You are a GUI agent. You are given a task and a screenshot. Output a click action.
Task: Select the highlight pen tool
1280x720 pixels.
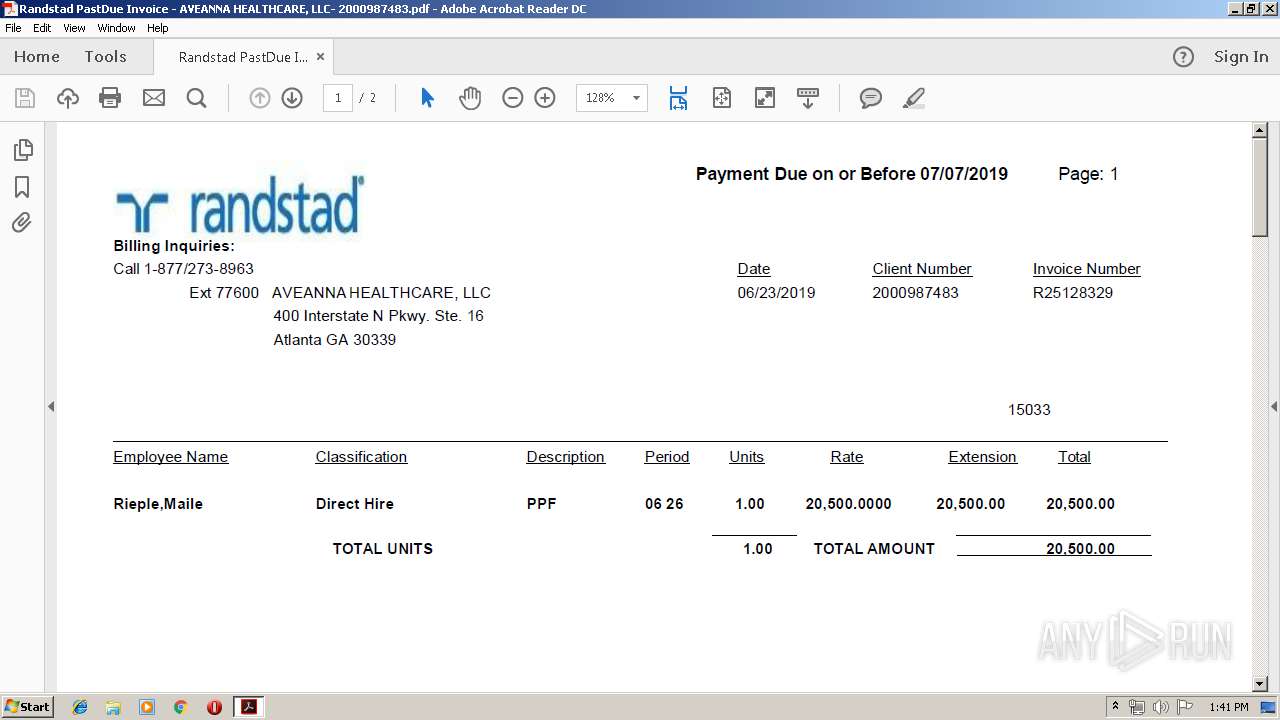(913, 98)
